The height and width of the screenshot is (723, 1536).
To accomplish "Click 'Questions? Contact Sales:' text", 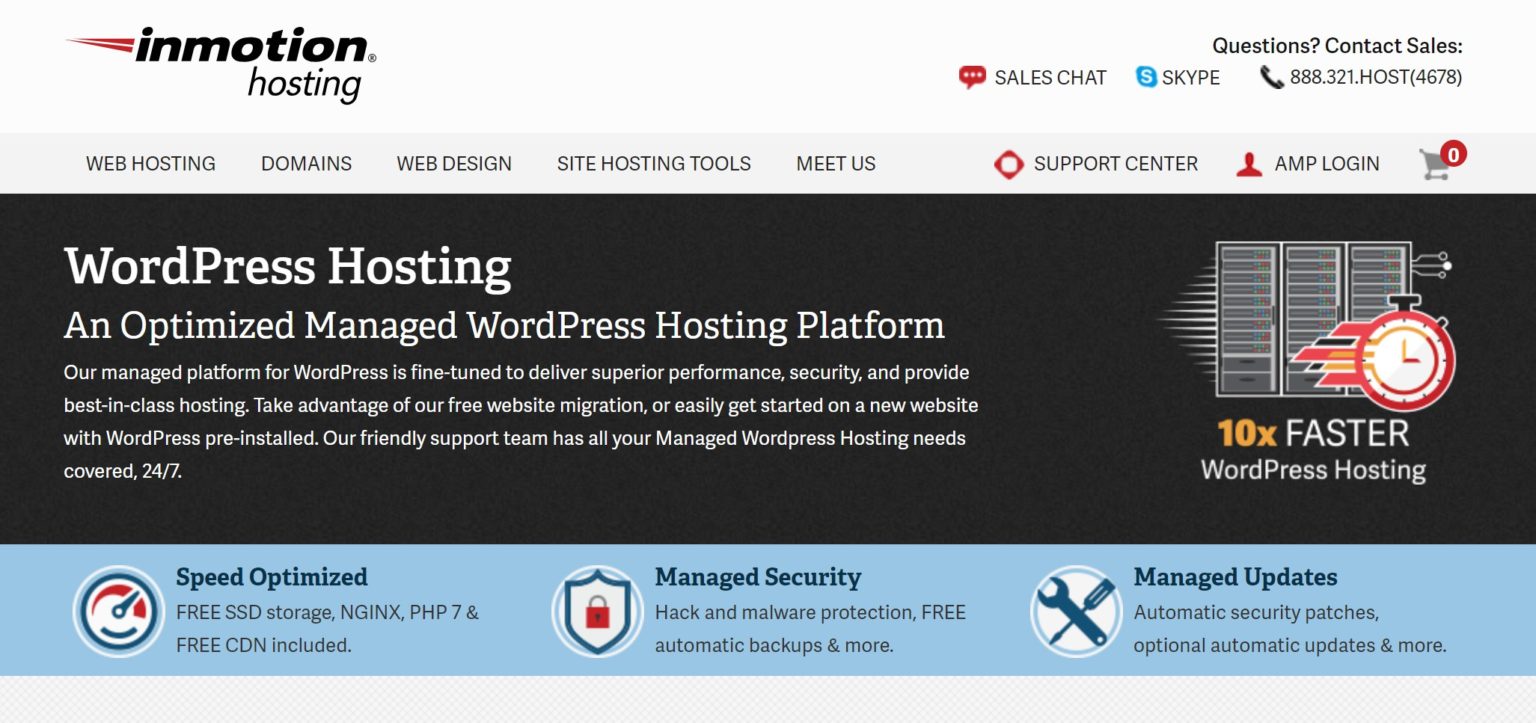I will pyautogui.click(x=1337, y=46).
